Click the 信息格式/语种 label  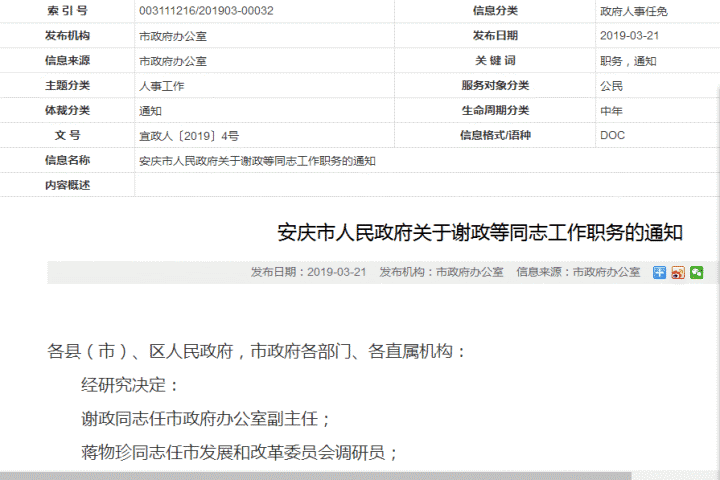point(495,135)
